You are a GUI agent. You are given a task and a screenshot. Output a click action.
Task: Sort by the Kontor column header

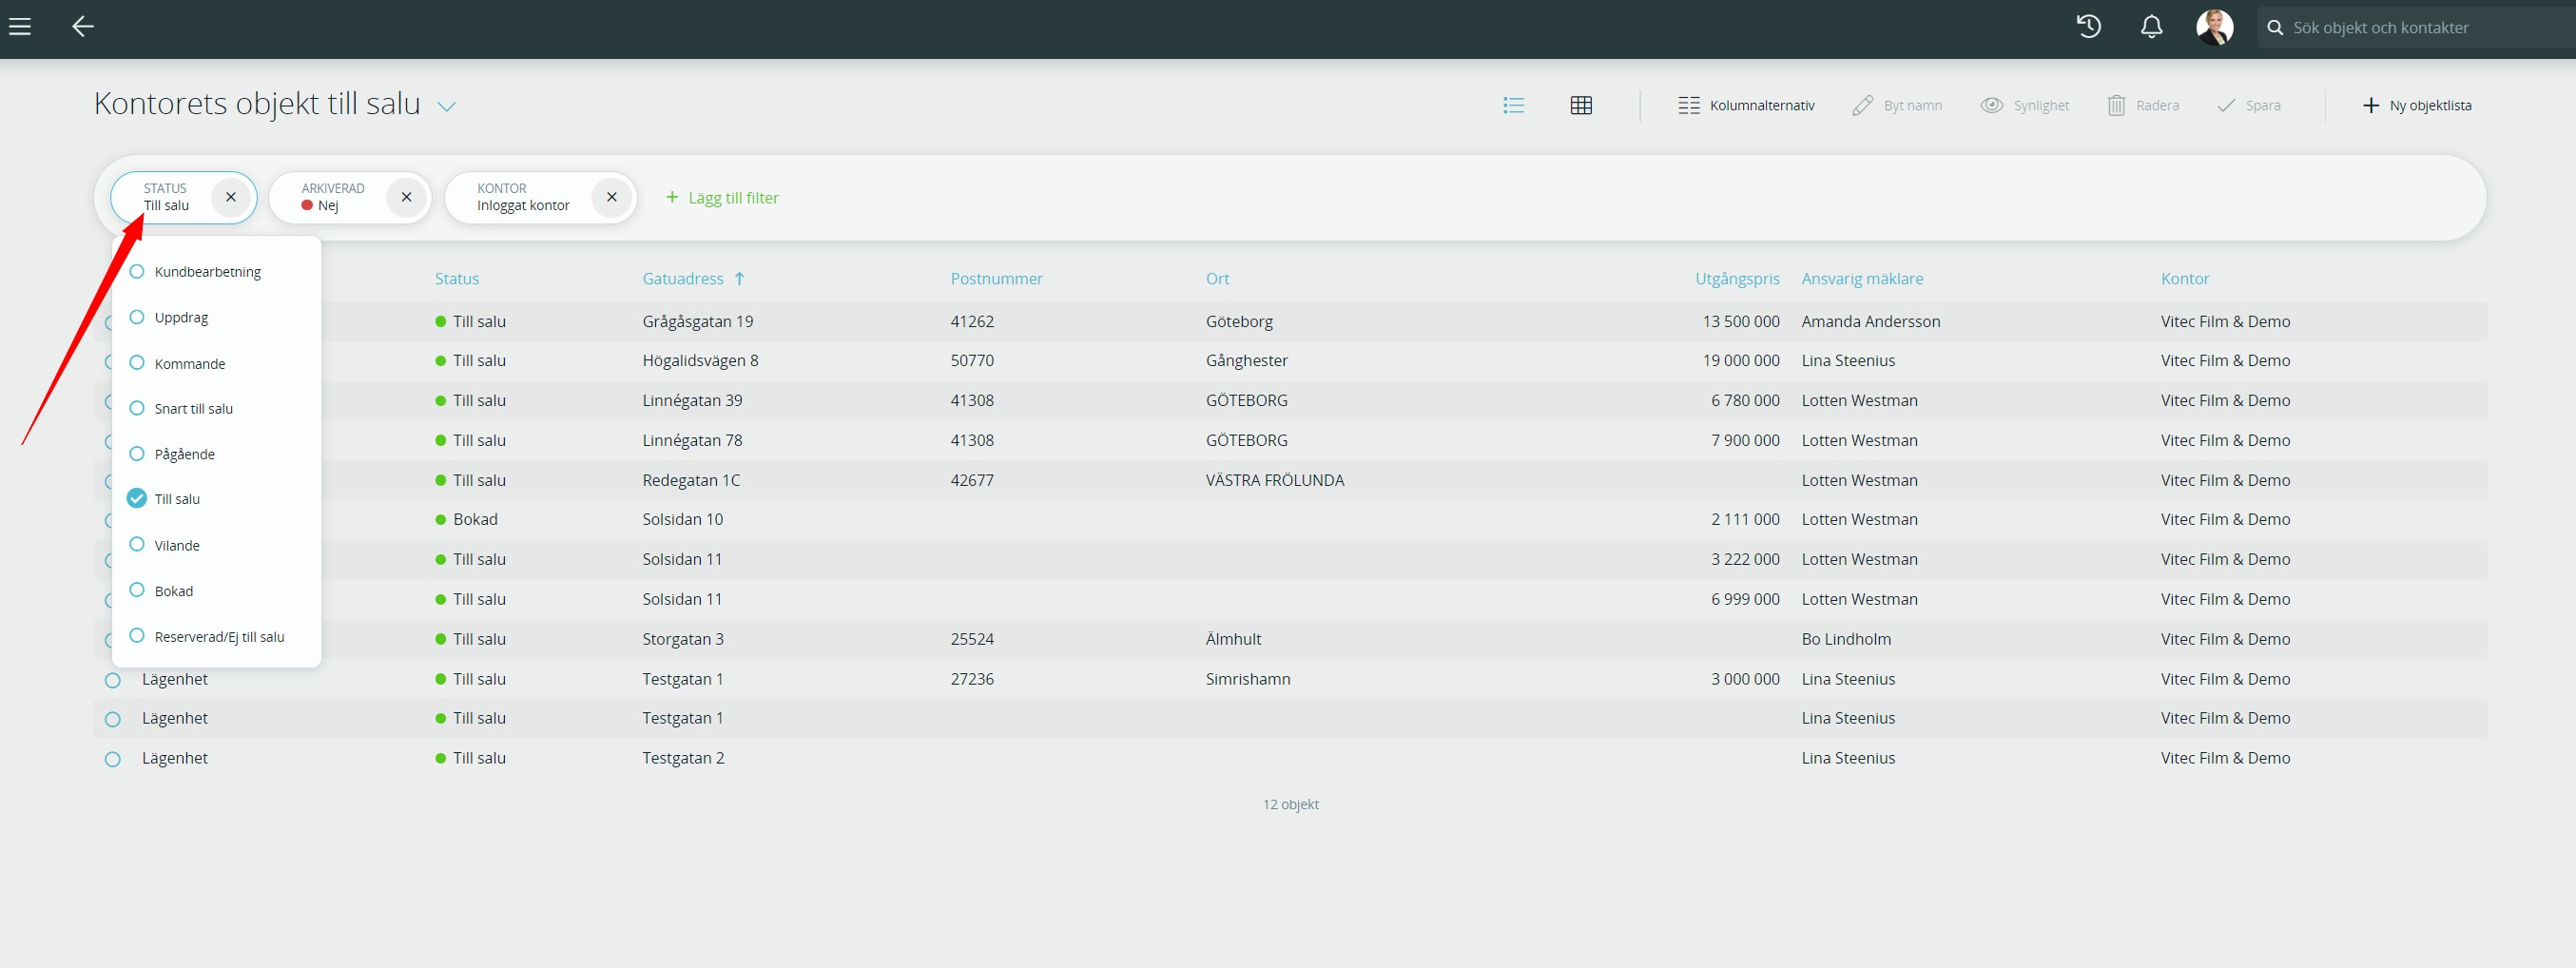coord(2185,279)
